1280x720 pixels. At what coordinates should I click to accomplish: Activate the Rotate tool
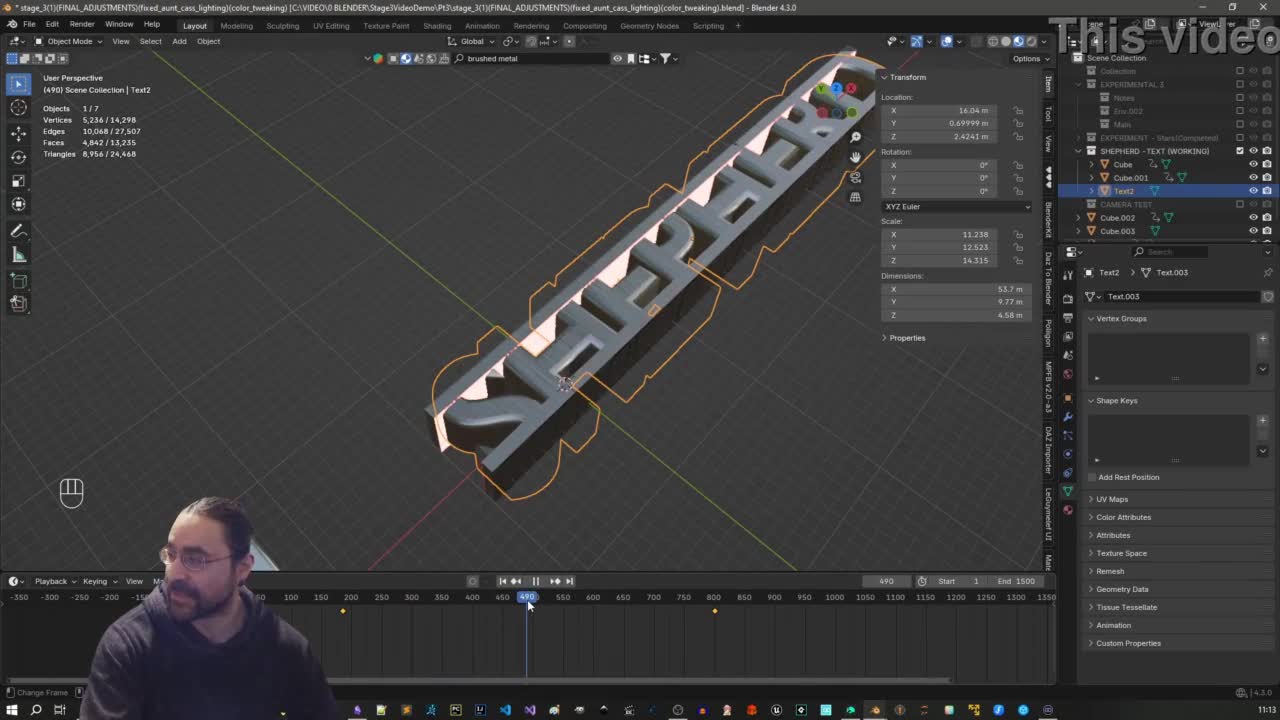pos(18,157)
